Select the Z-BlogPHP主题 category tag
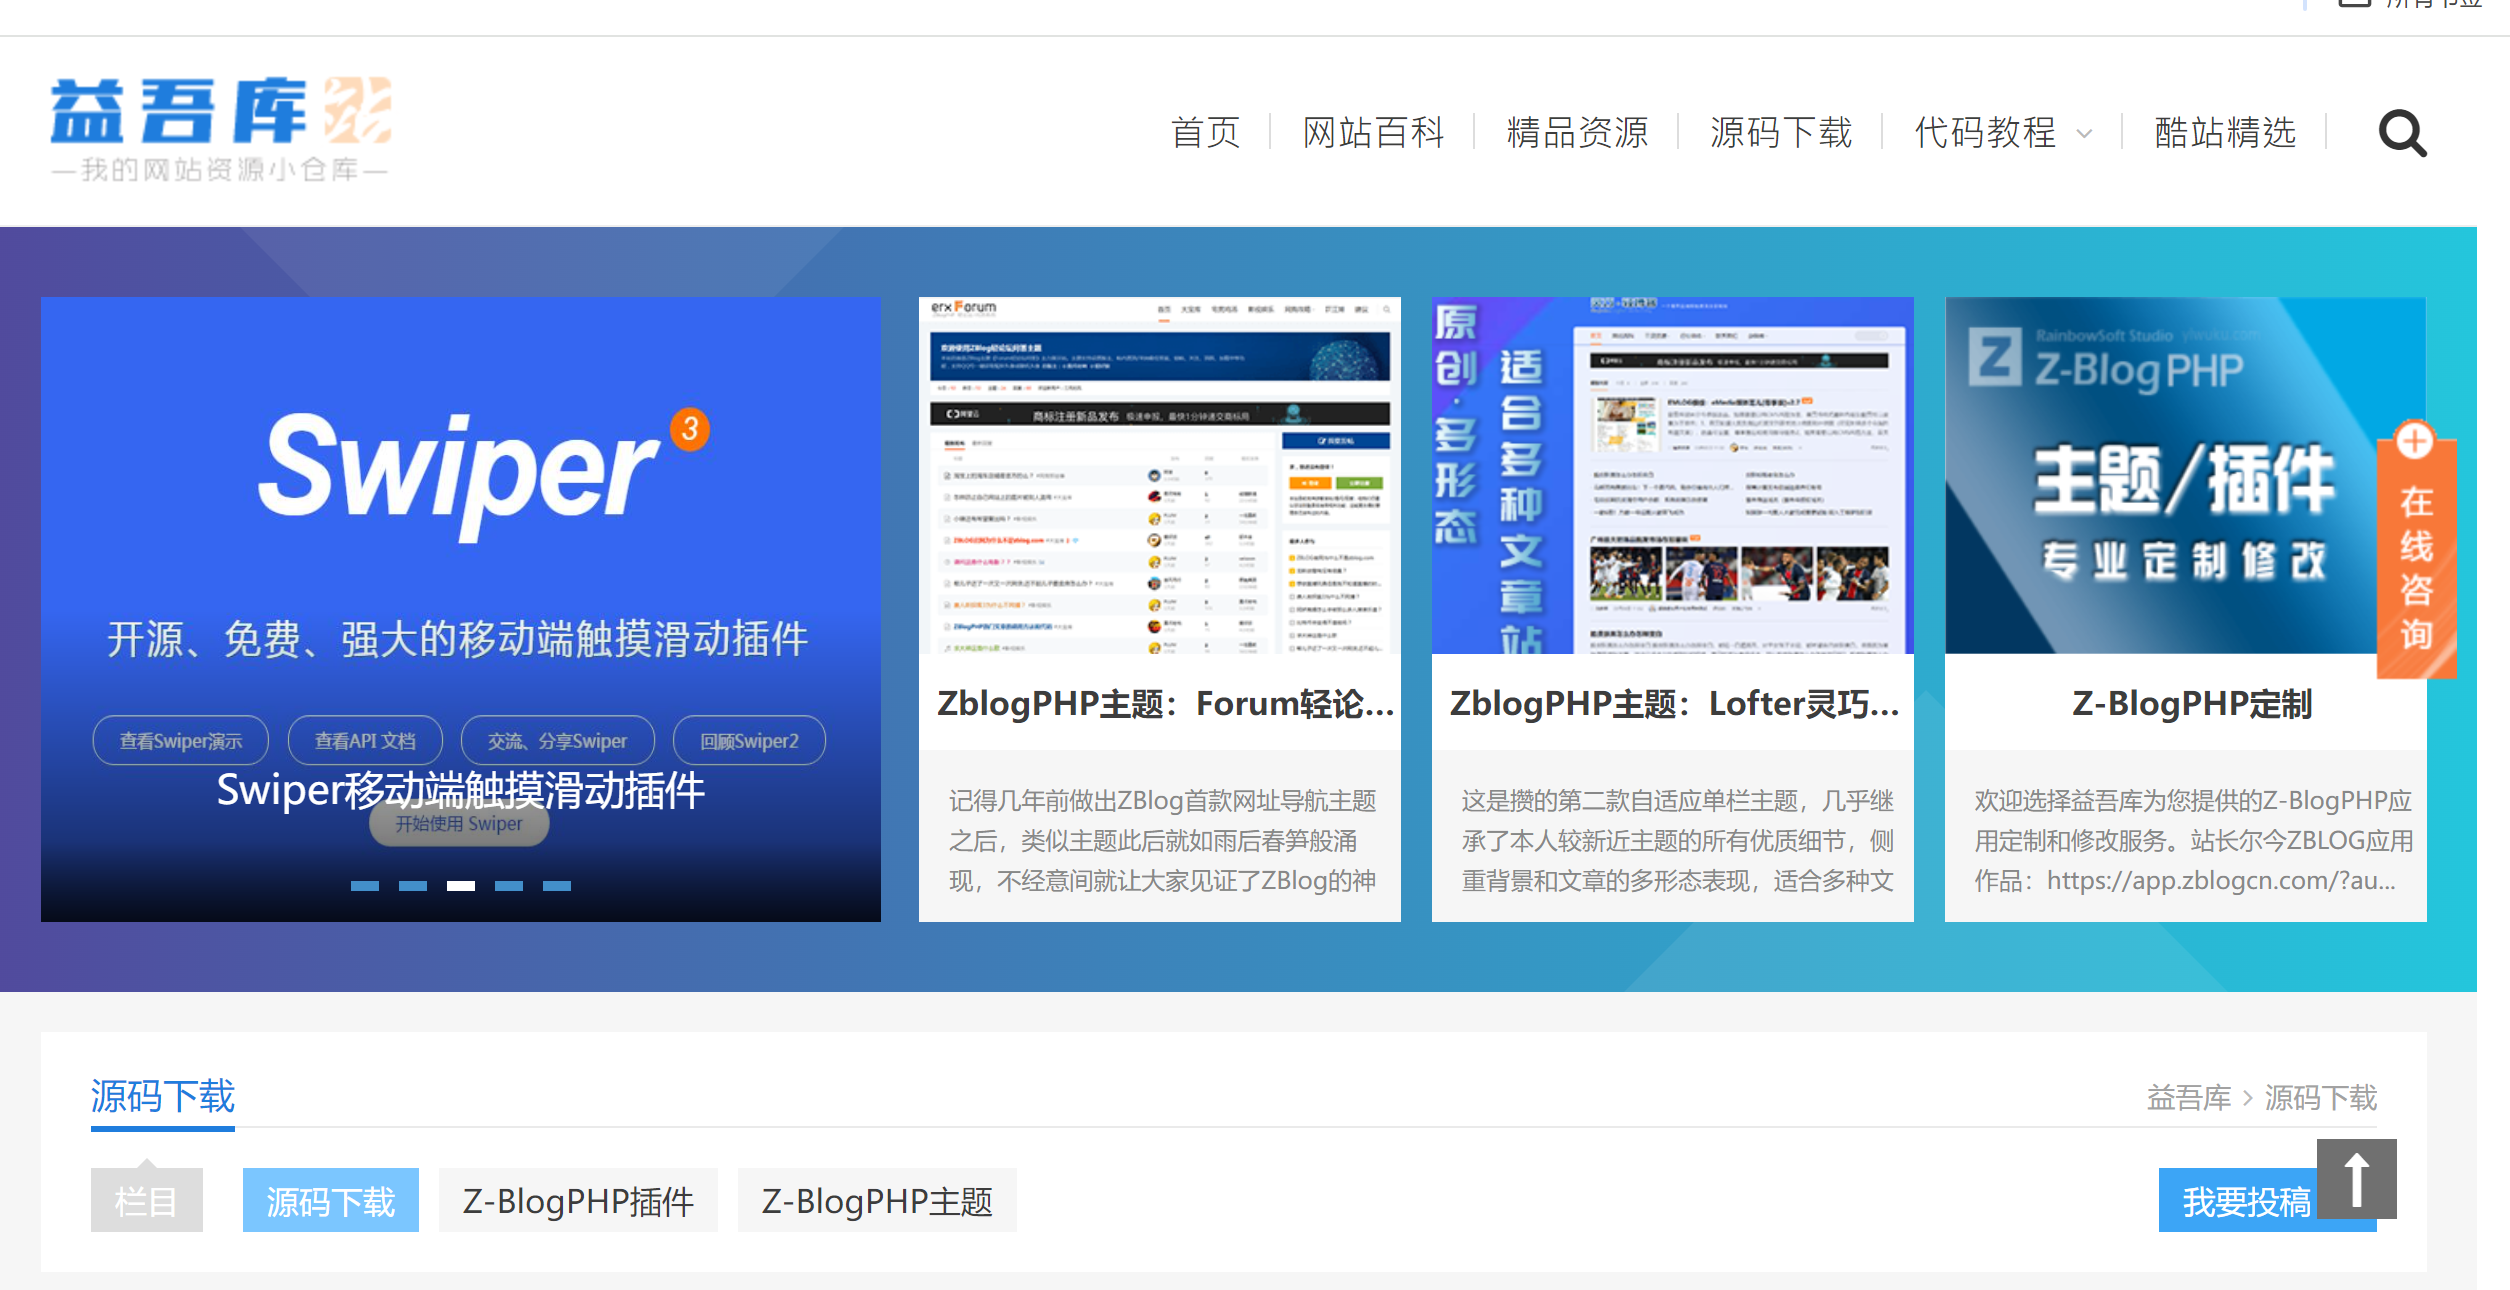The width and height of the screenshot is (2510, 1290). coord(877,1200)
